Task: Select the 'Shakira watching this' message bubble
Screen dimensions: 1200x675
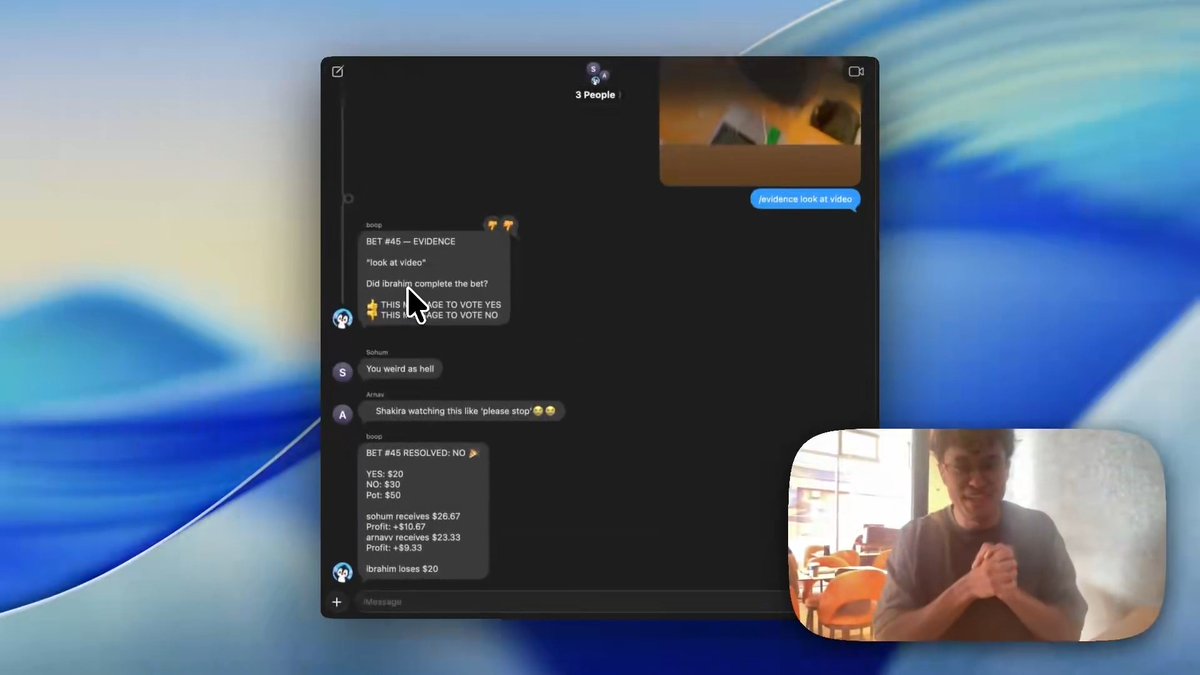Action: point(462,411)
